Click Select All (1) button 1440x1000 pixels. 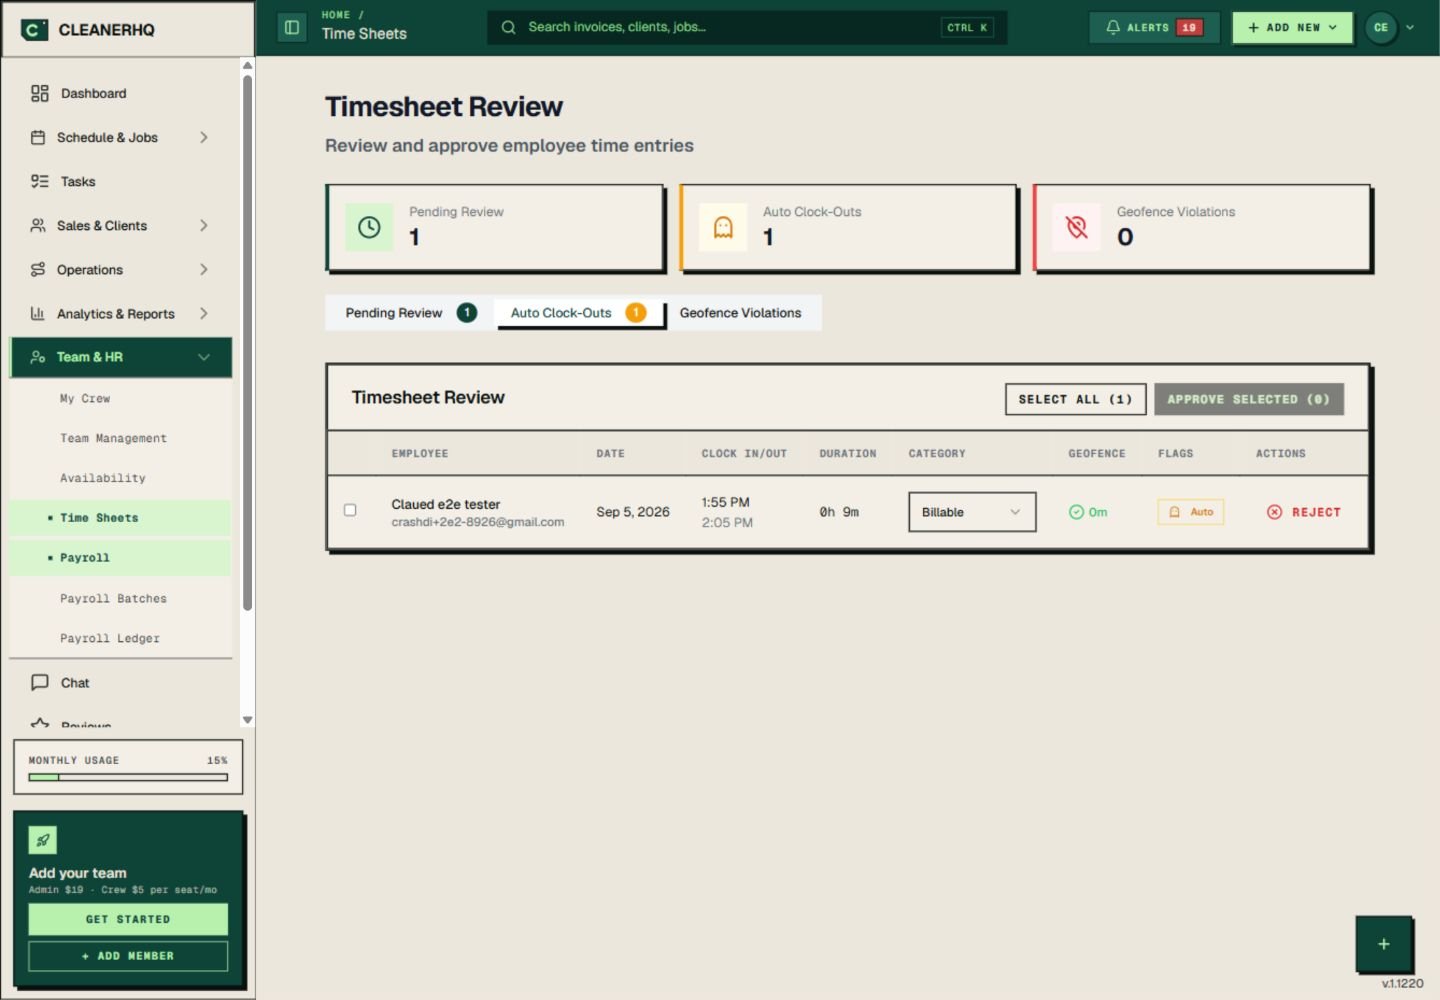(1075, 399)
